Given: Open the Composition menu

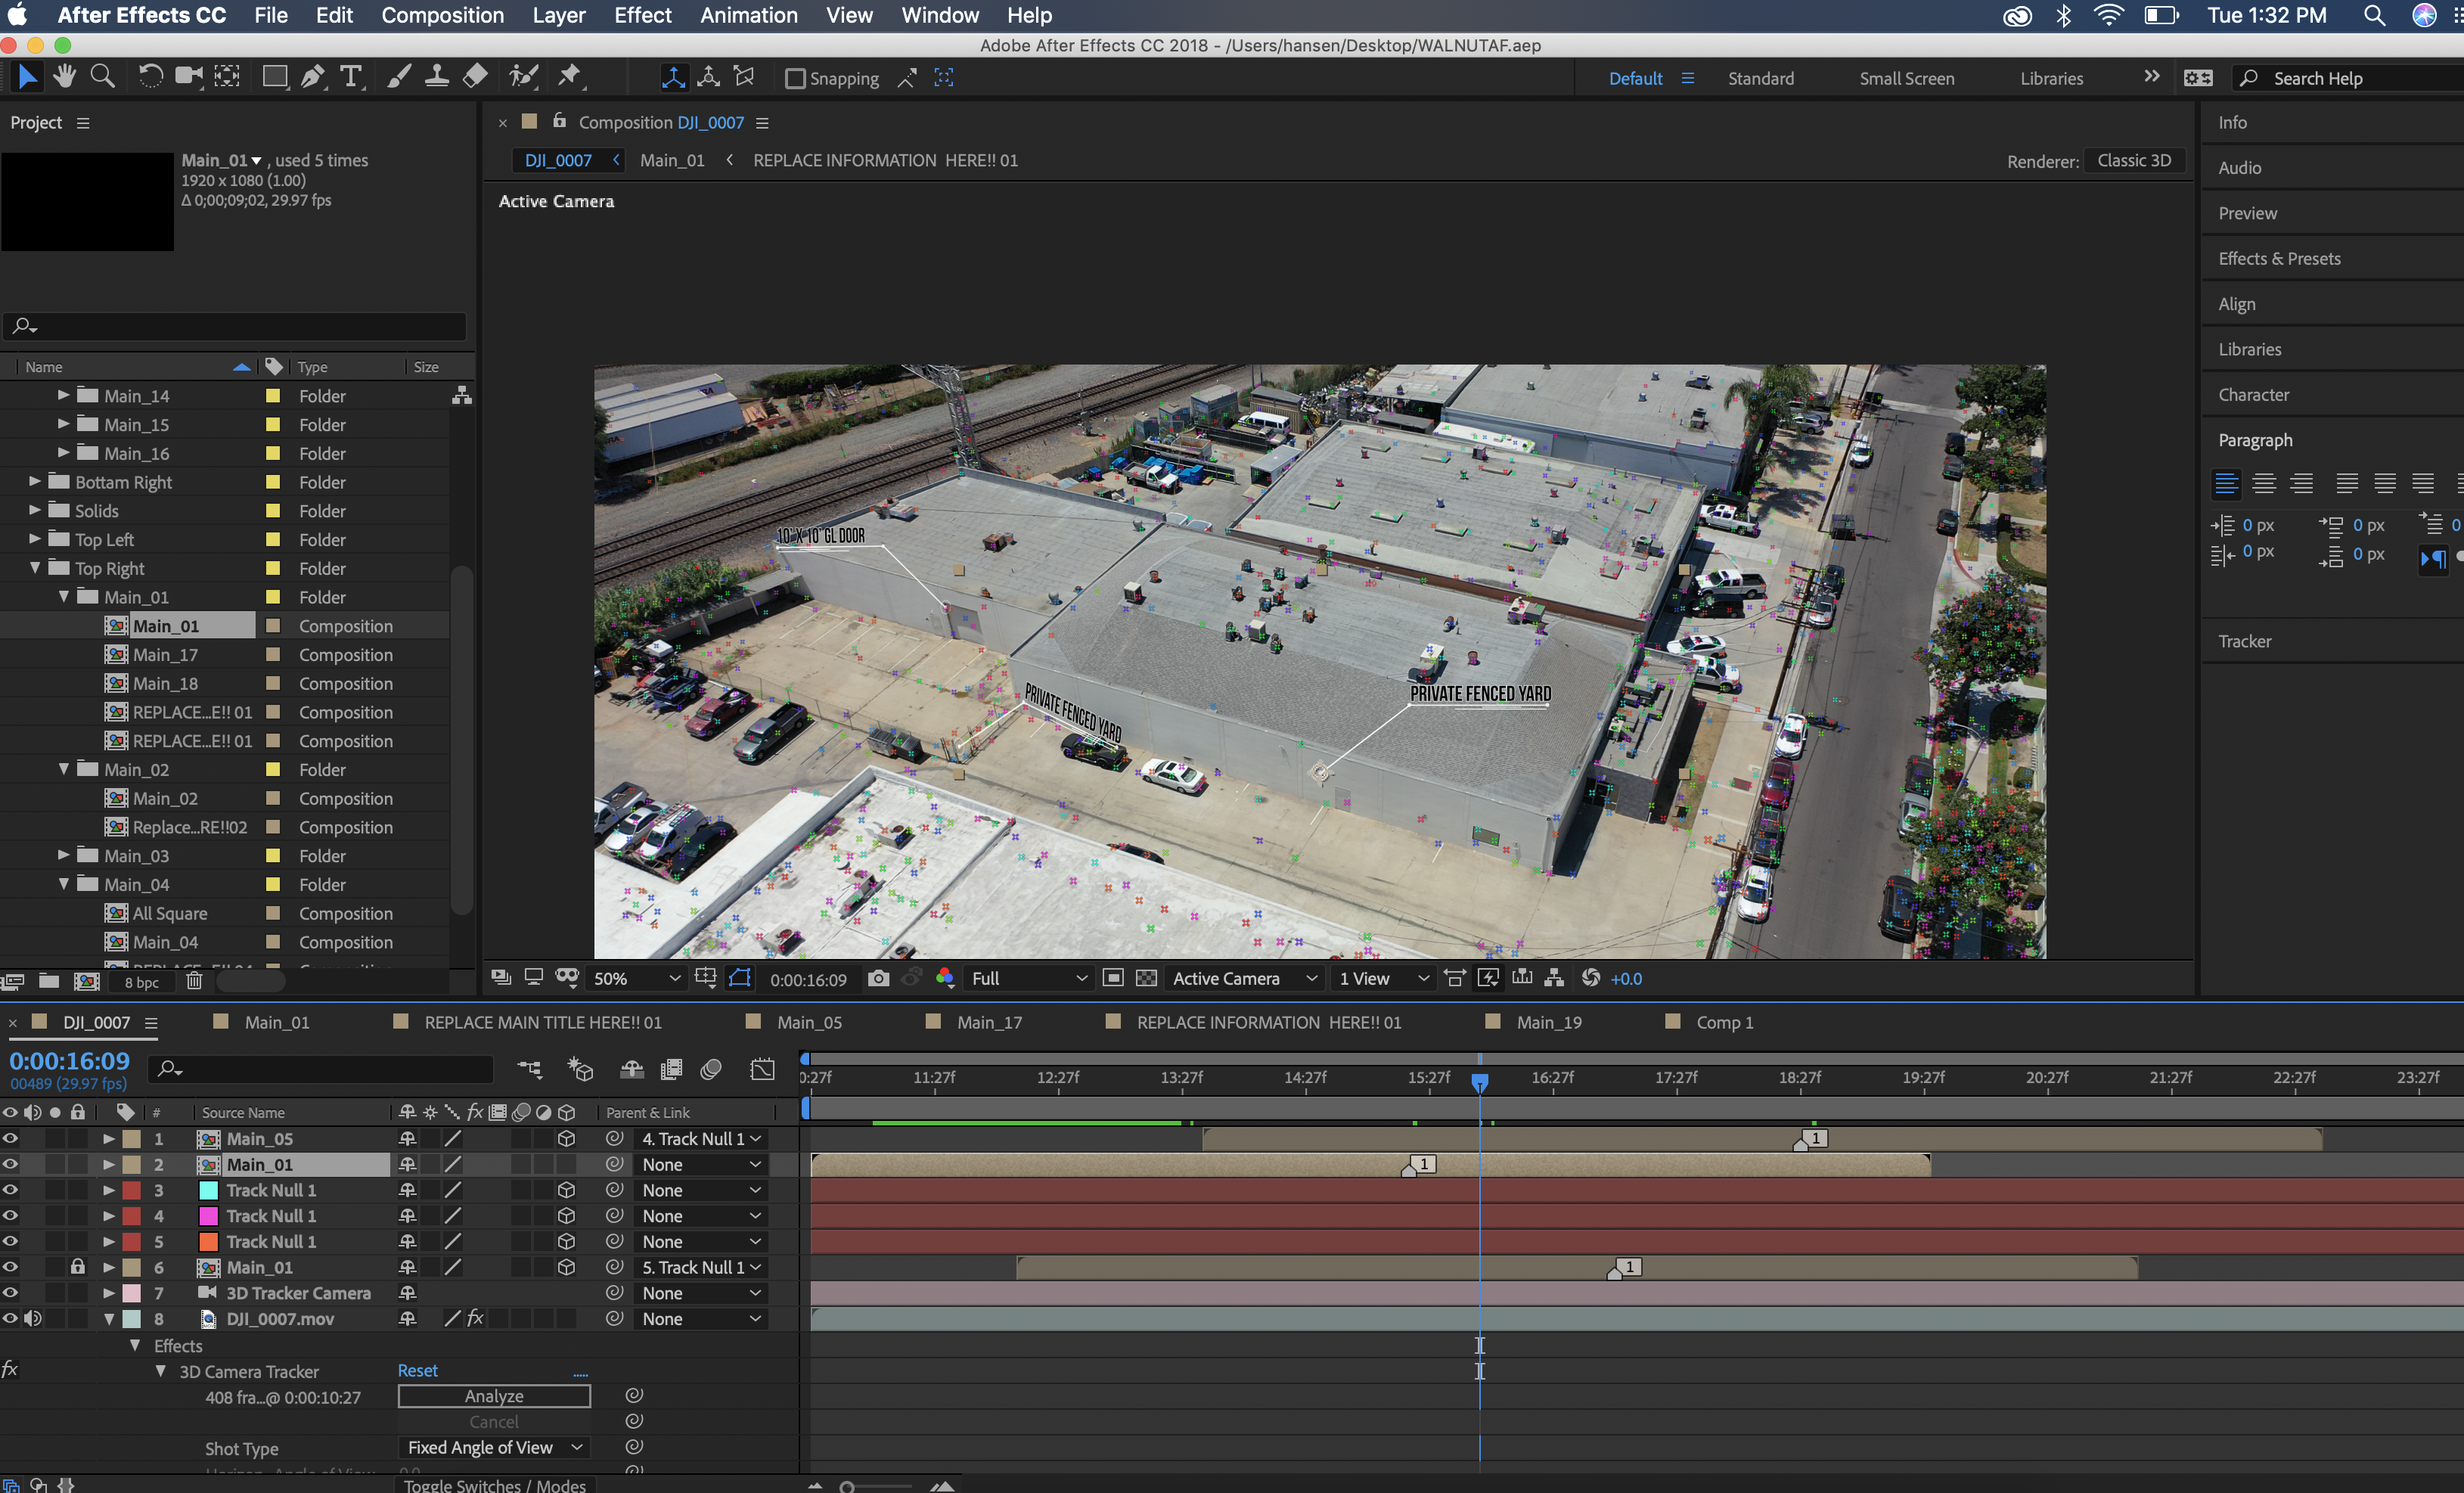Looking at the screenshot, I should click(442, 15).
